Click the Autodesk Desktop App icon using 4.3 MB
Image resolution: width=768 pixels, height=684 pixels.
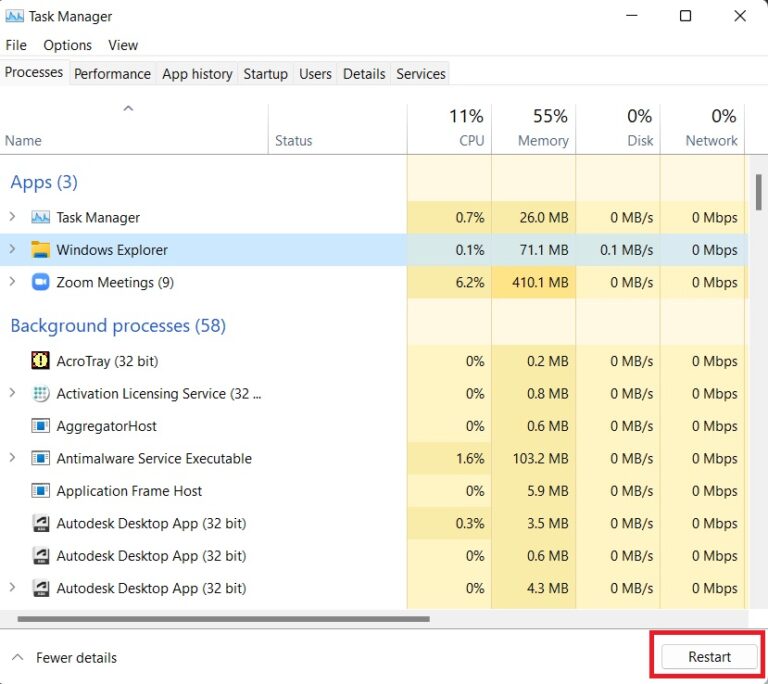click(x=40, y=588)
